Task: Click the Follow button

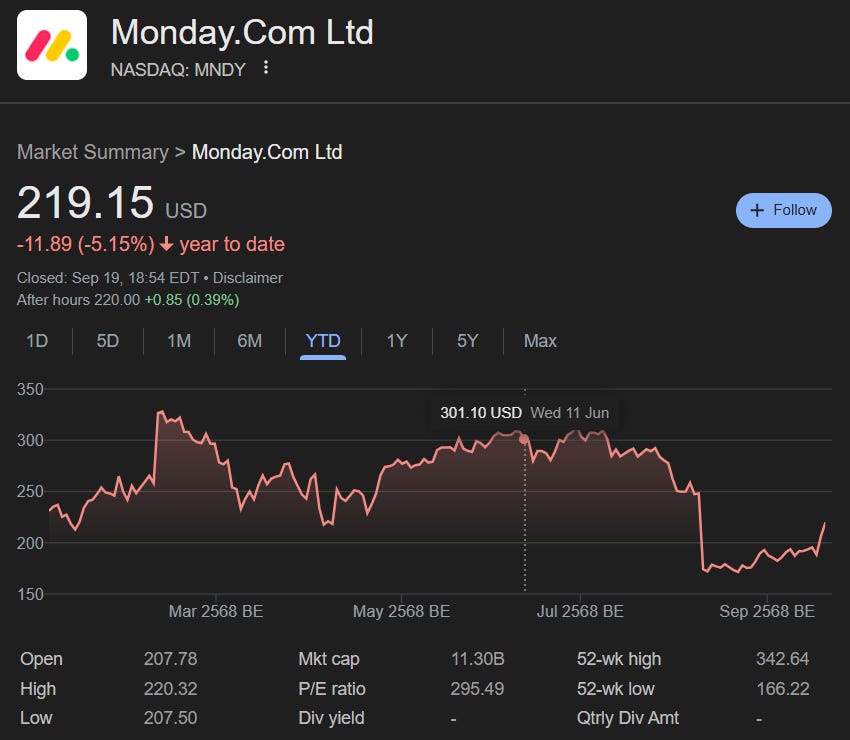Action: [783, 210]
